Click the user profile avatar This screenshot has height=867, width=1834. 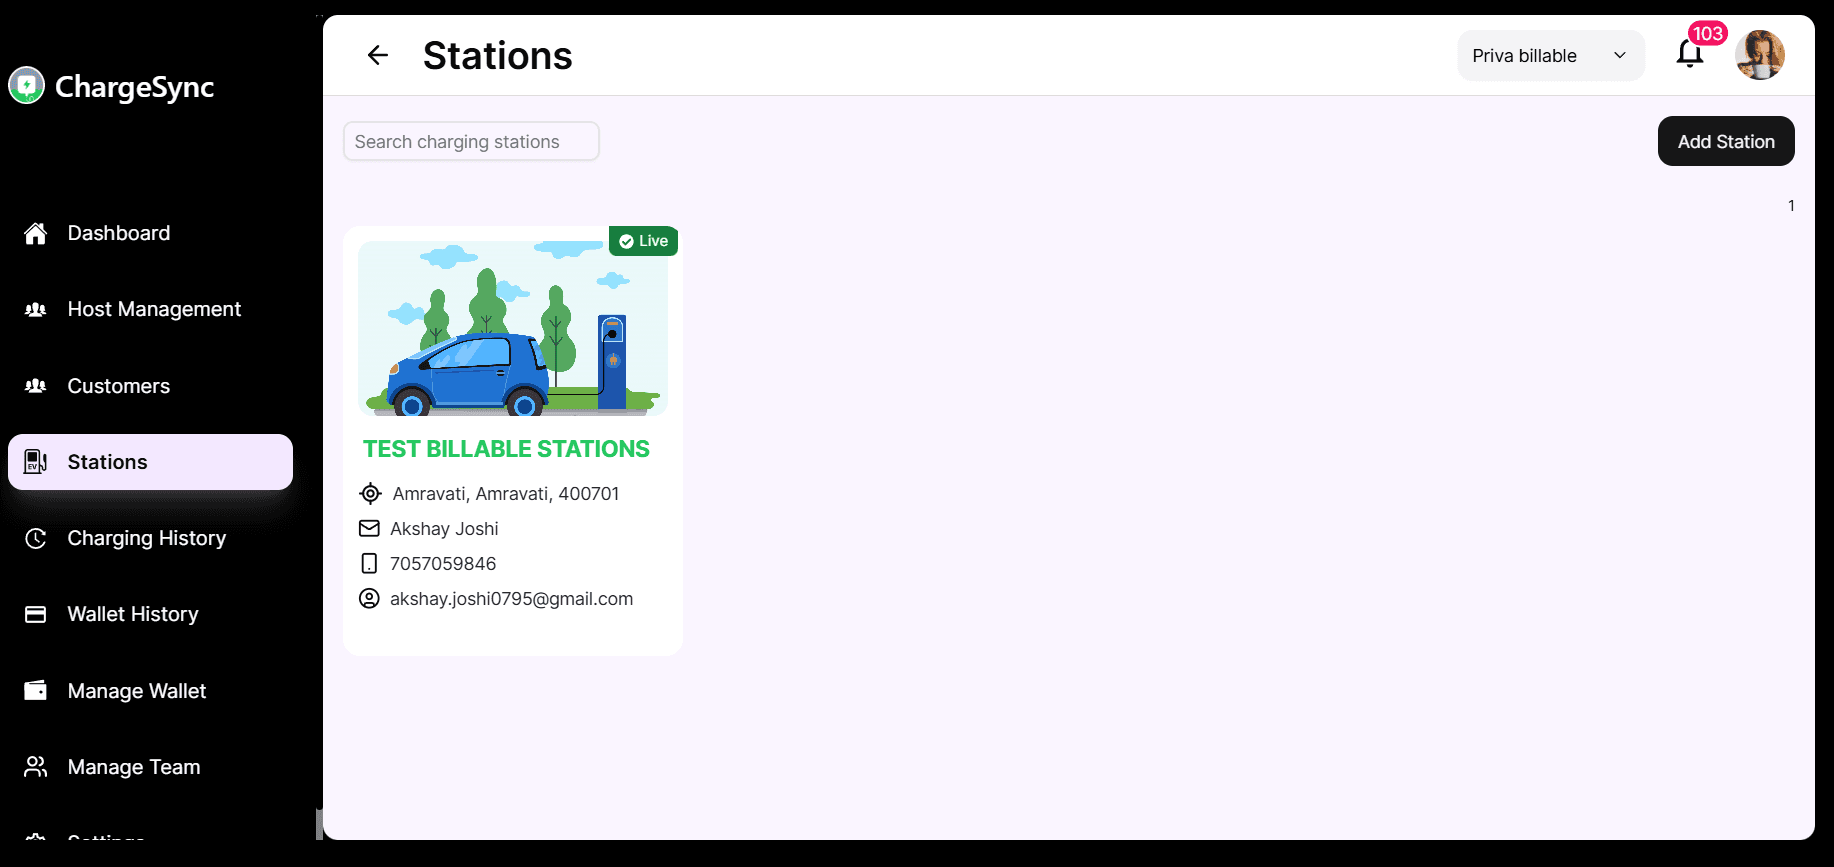1759,55
